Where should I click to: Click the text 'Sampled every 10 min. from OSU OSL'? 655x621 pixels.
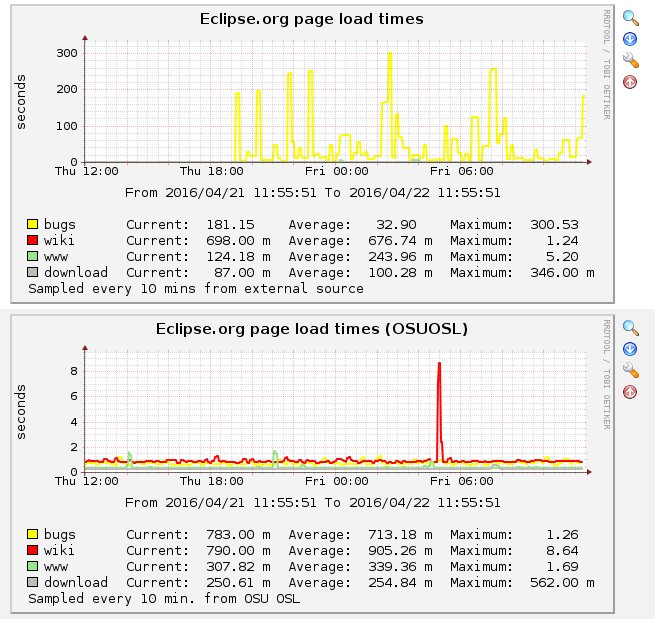coord(164,598)
